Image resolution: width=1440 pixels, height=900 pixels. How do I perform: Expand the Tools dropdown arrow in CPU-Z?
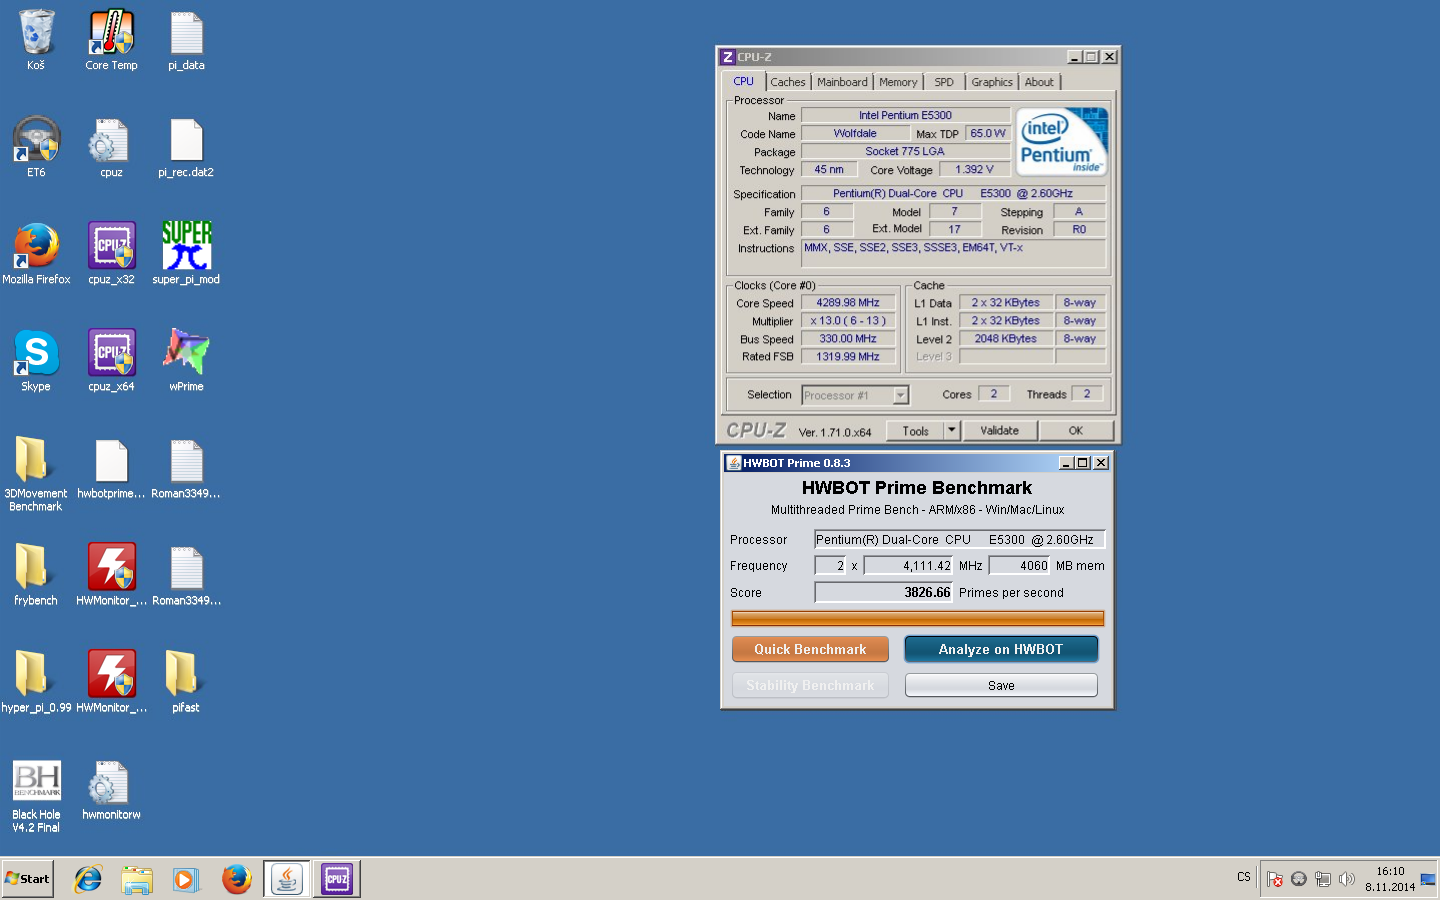[952, 431]
